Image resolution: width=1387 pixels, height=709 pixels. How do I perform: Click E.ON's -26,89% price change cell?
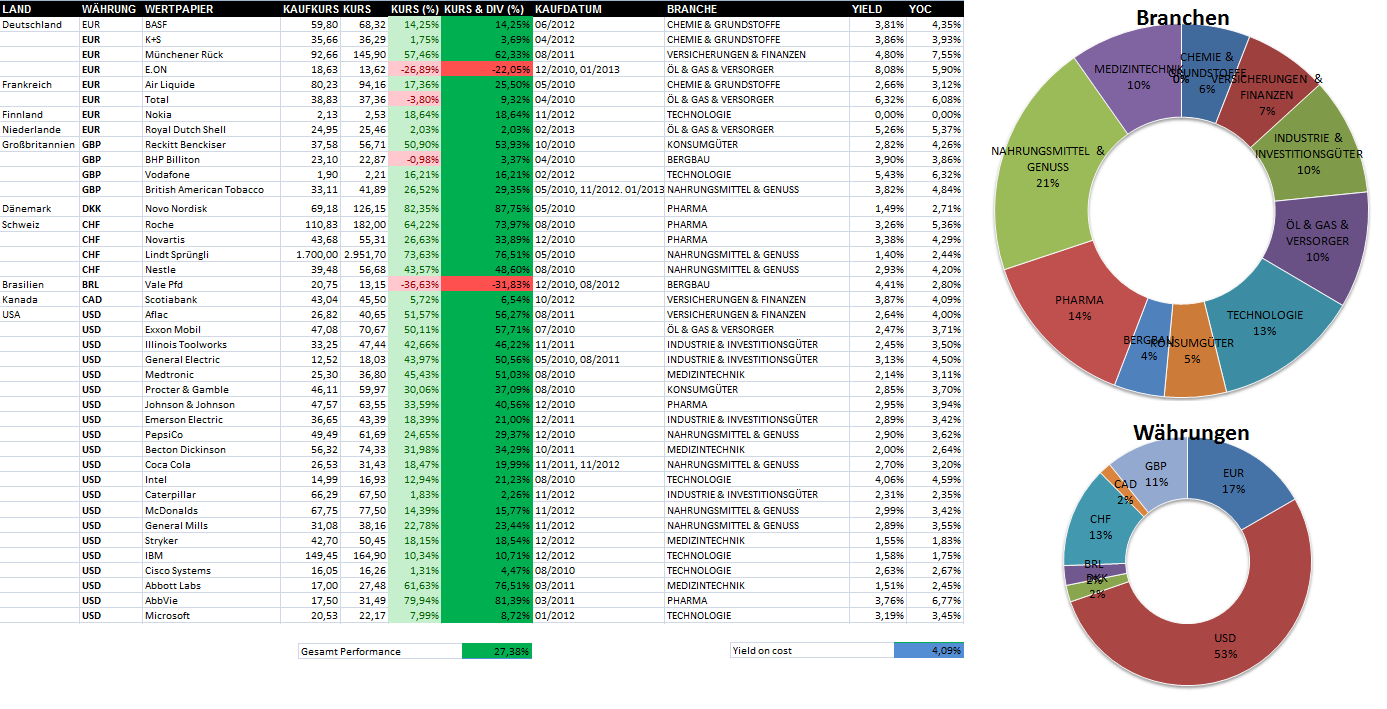point(415,69)
